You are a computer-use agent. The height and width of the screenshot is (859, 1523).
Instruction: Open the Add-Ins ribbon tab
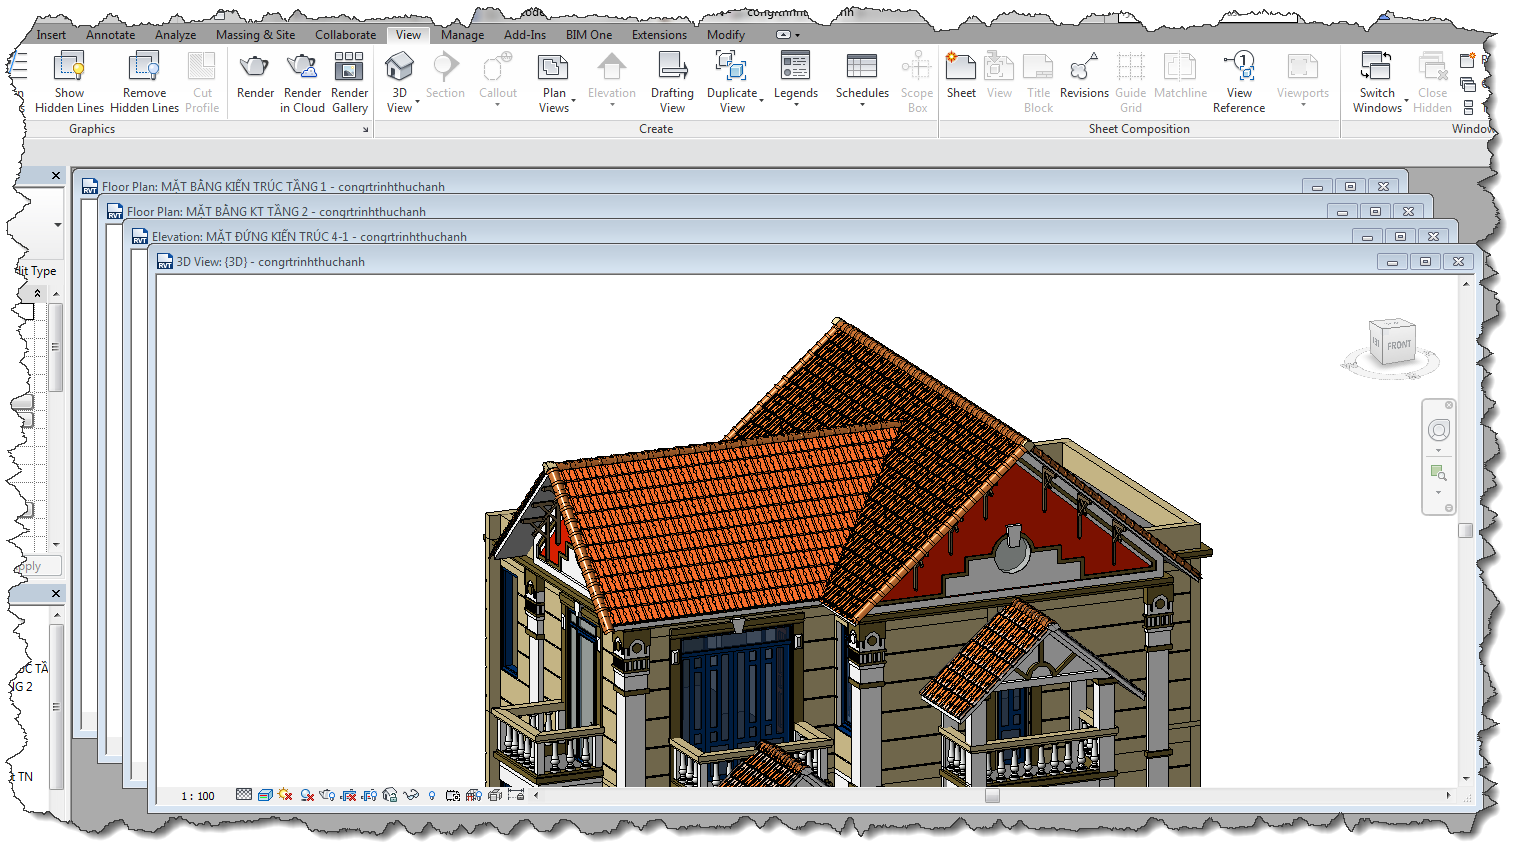tap(525, 35)
